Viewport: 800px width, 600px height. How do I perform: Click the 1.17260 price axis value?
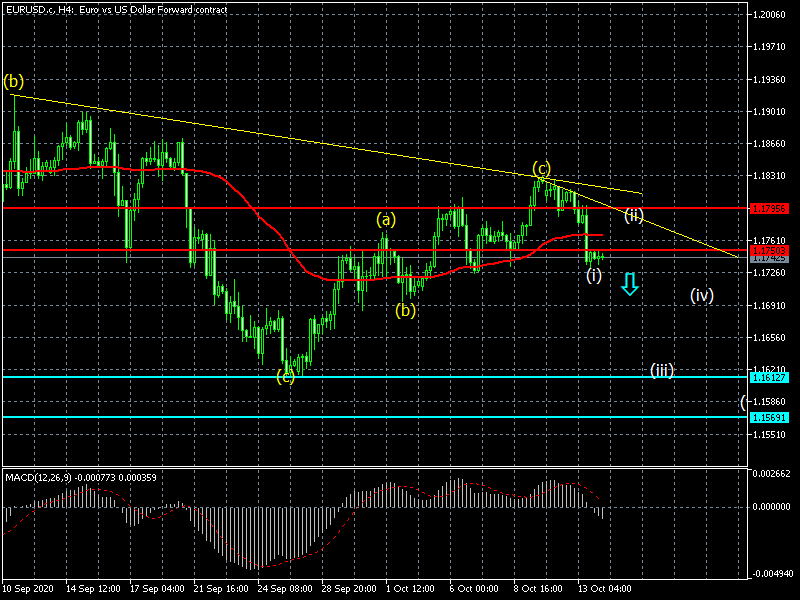(769, 273)
